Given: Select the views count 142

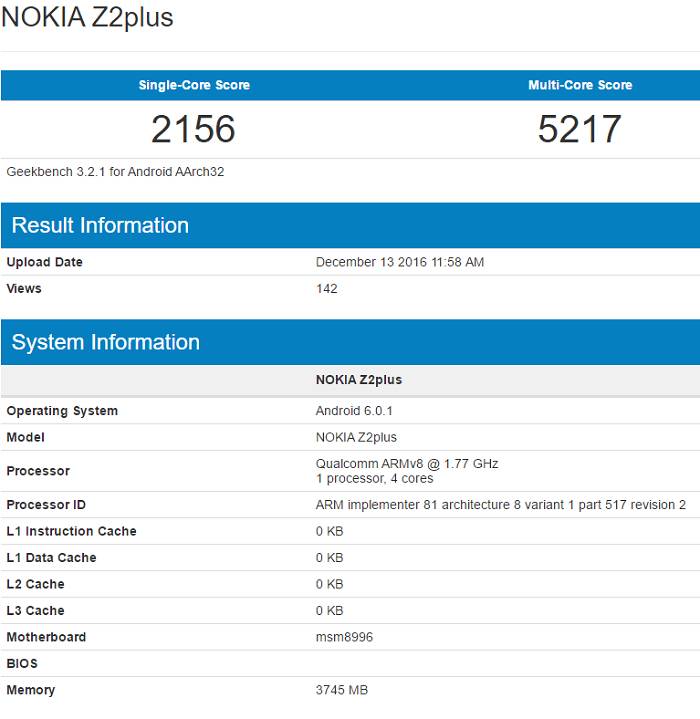Looking at the screenshot, I should point(326,288).
